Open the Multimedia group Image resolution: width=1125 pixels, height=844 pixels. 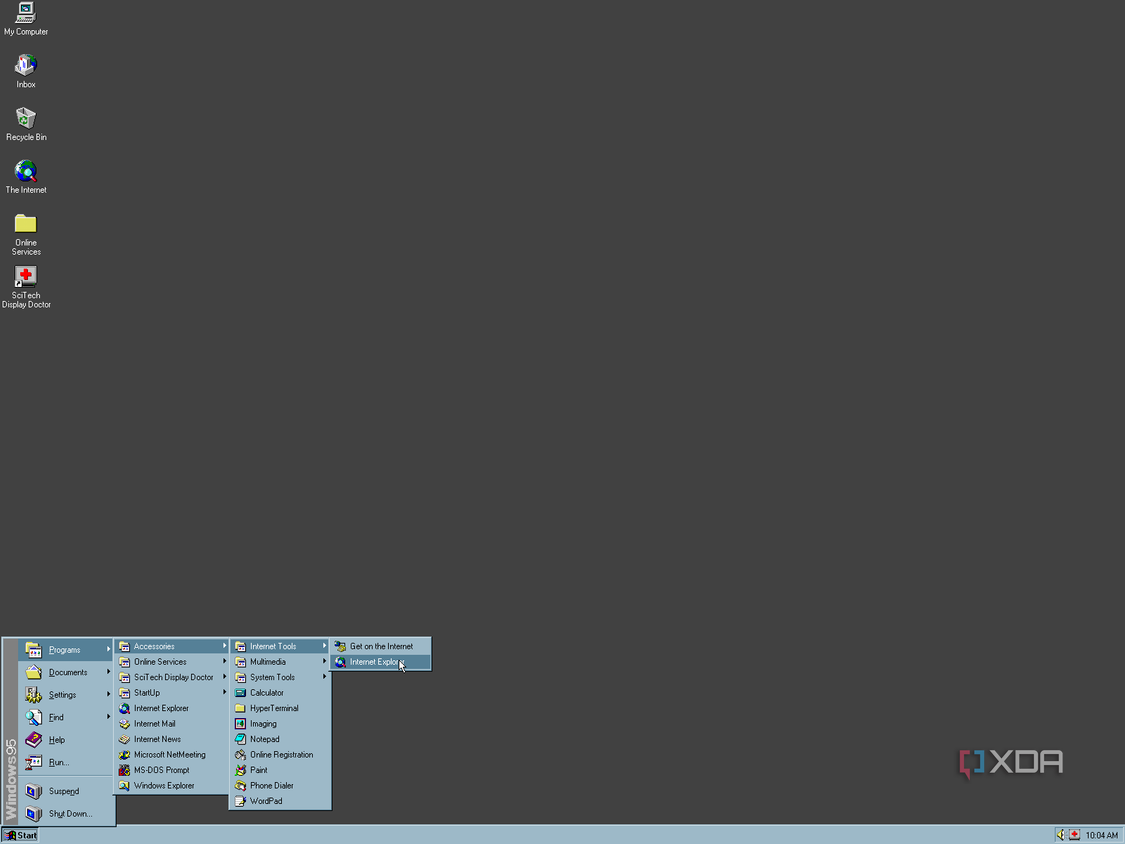[281, 662]
